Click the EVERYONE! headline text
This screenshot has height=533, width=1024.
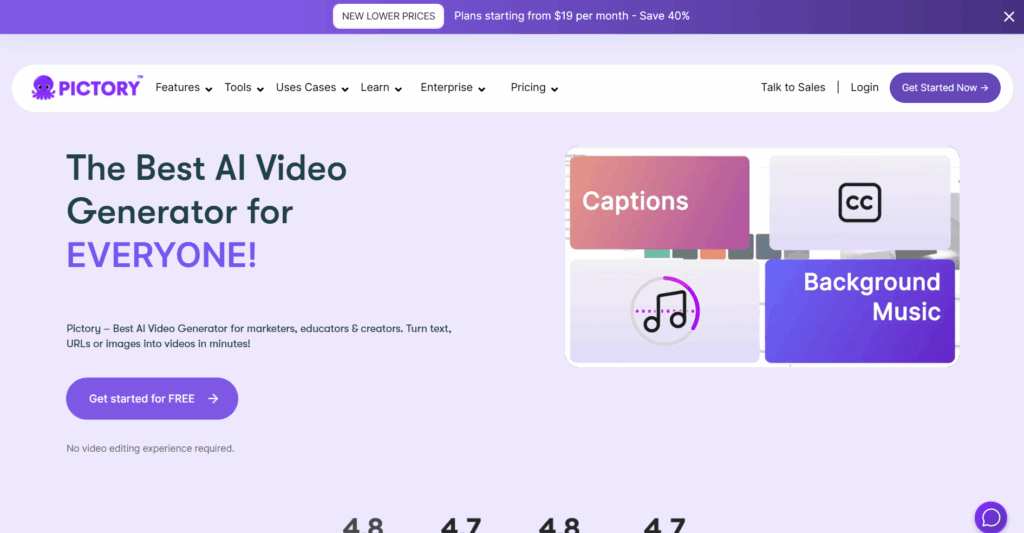pos(161,255)
